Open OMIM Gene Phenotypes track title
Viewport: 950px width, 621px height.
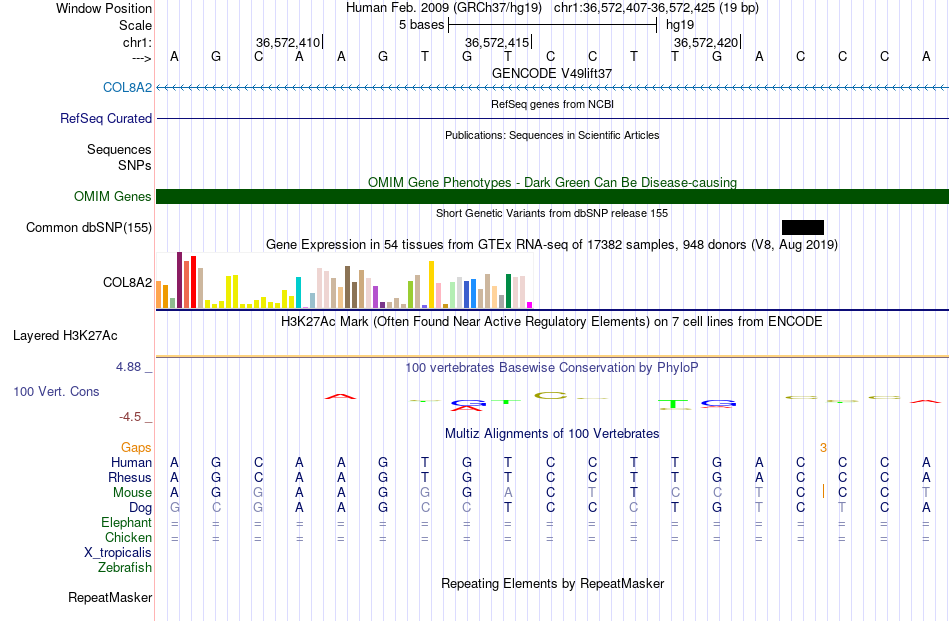(x=553, y=182)
